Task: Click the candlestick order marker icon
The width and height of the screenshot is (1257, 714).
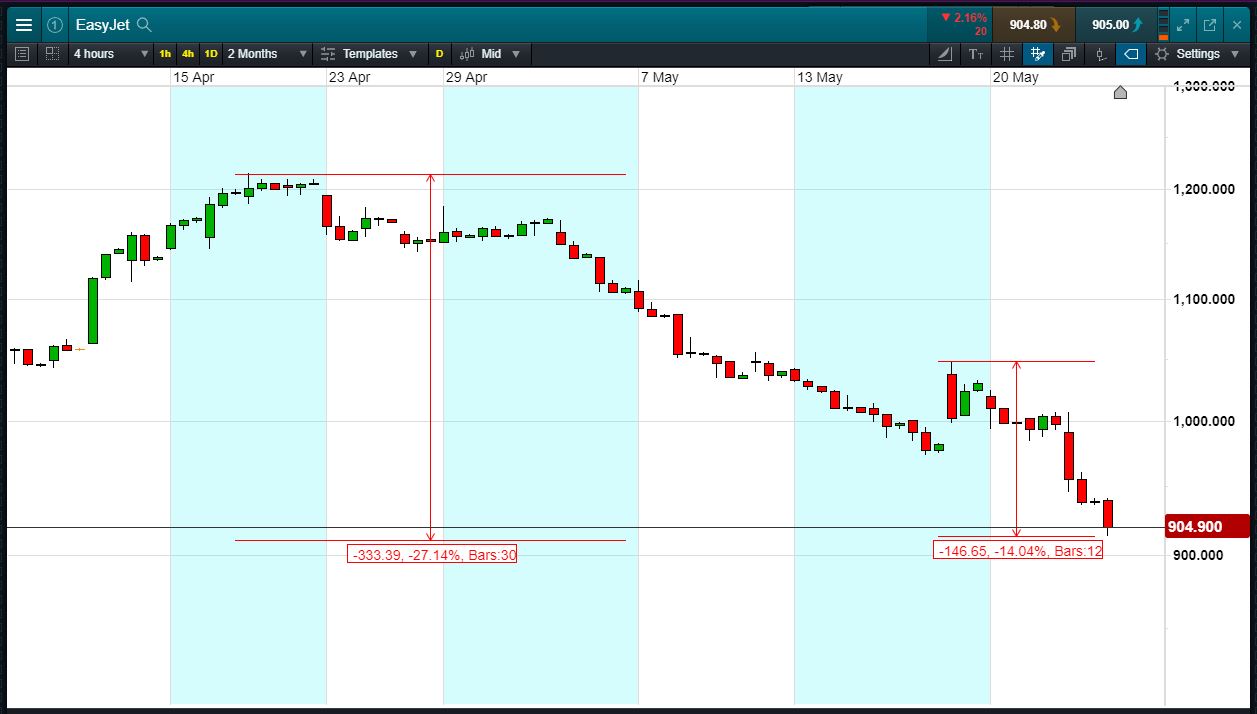Action: point(1100,54)
